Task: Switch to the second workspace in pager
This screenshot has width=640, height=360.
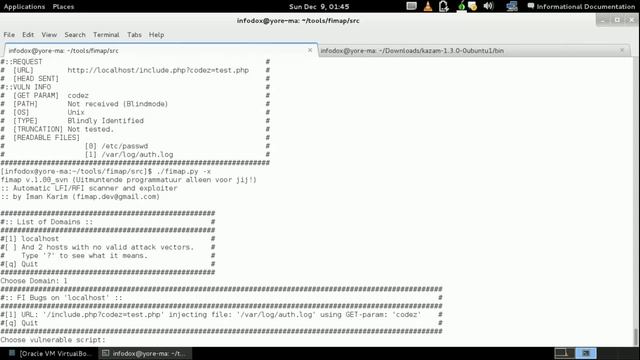Action: (586, 353)
